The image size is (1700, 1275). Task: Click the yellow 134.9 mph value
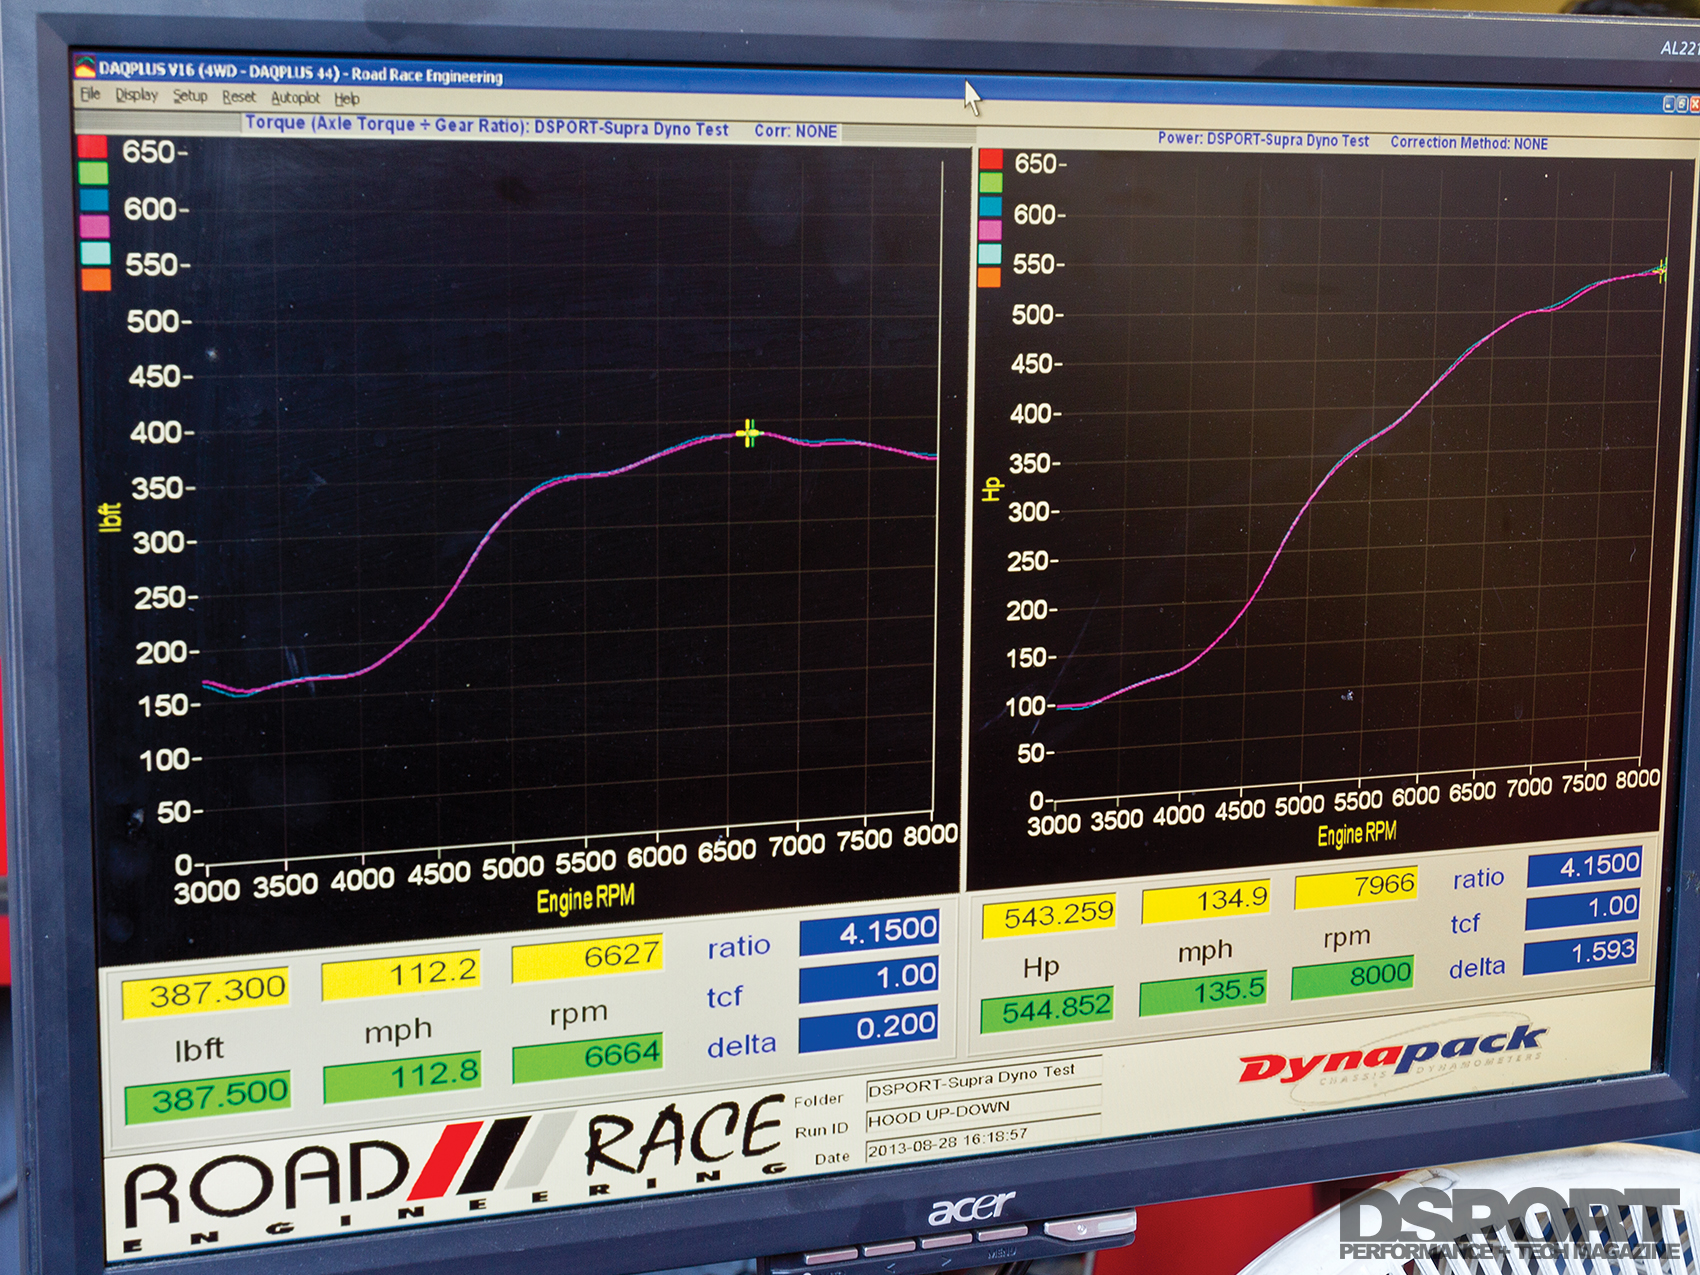click(x=1207, y=901)
